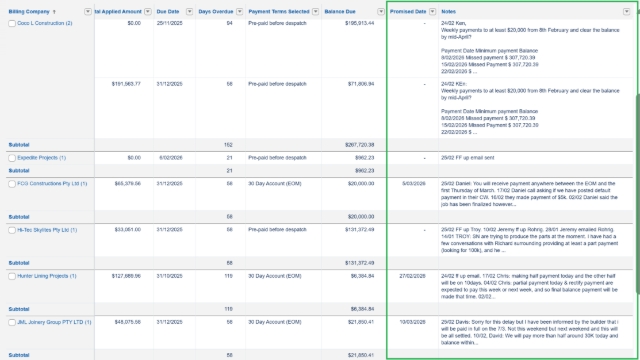
Task: Click the Due Date column header
Action: 168,11
